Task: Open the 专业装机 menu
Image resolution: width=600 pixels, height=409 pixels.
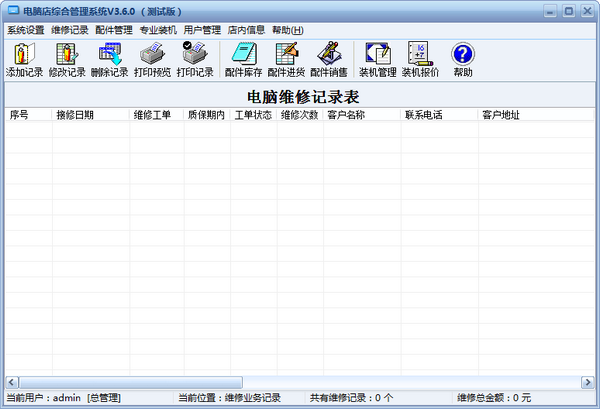Action: 158,30
